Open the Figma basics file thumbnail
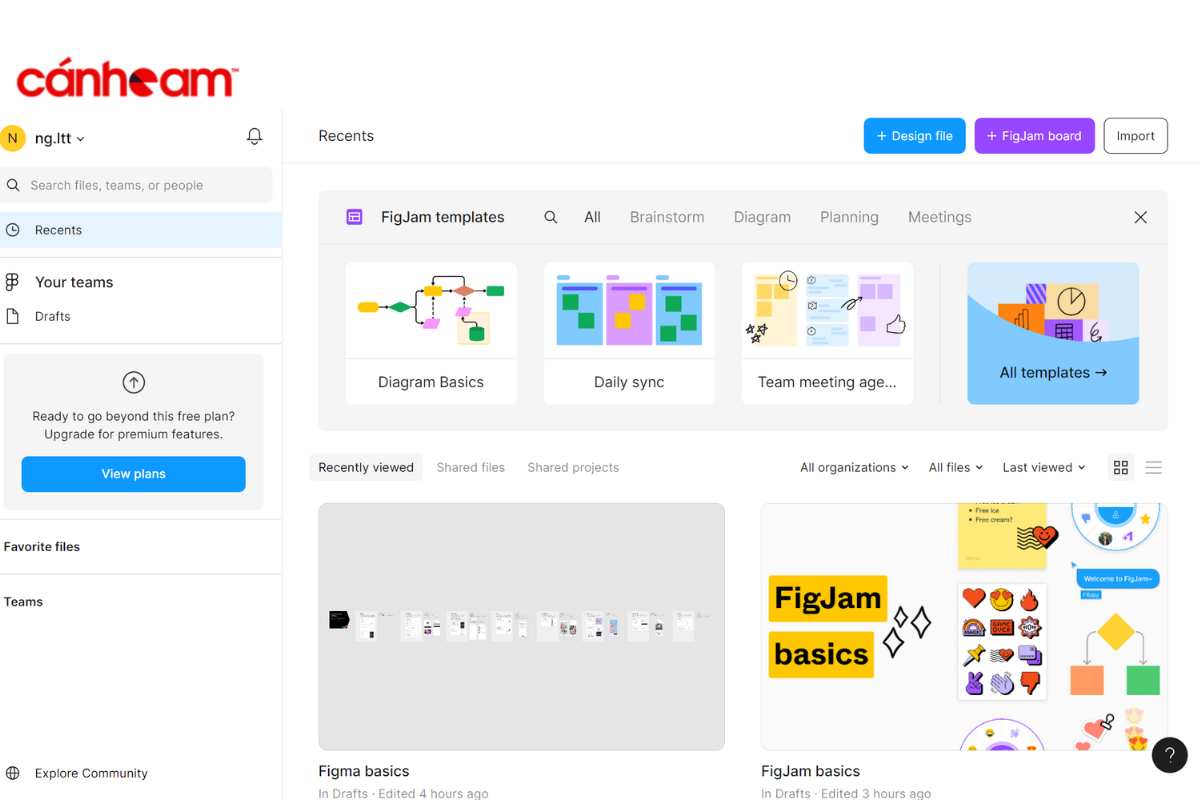Screen dimensions: 1200x800 coord(521,626)
